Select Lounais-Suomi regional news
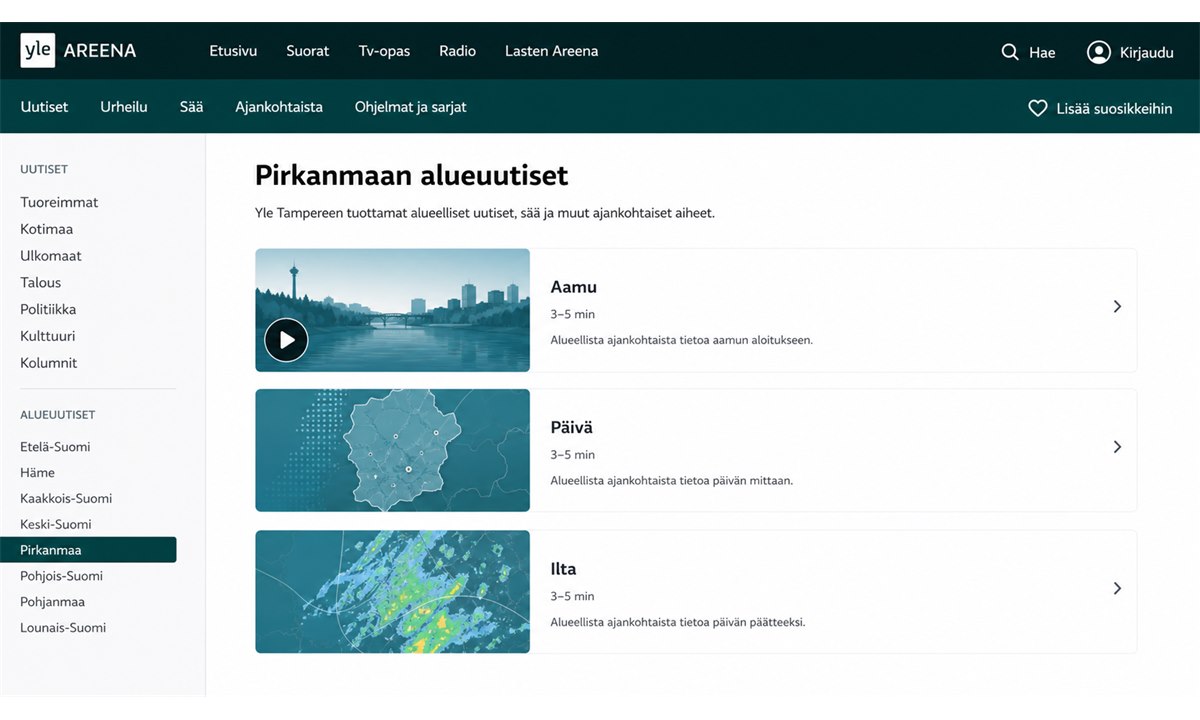Screen dimensions: 1200x720 [x=63, y=628]
